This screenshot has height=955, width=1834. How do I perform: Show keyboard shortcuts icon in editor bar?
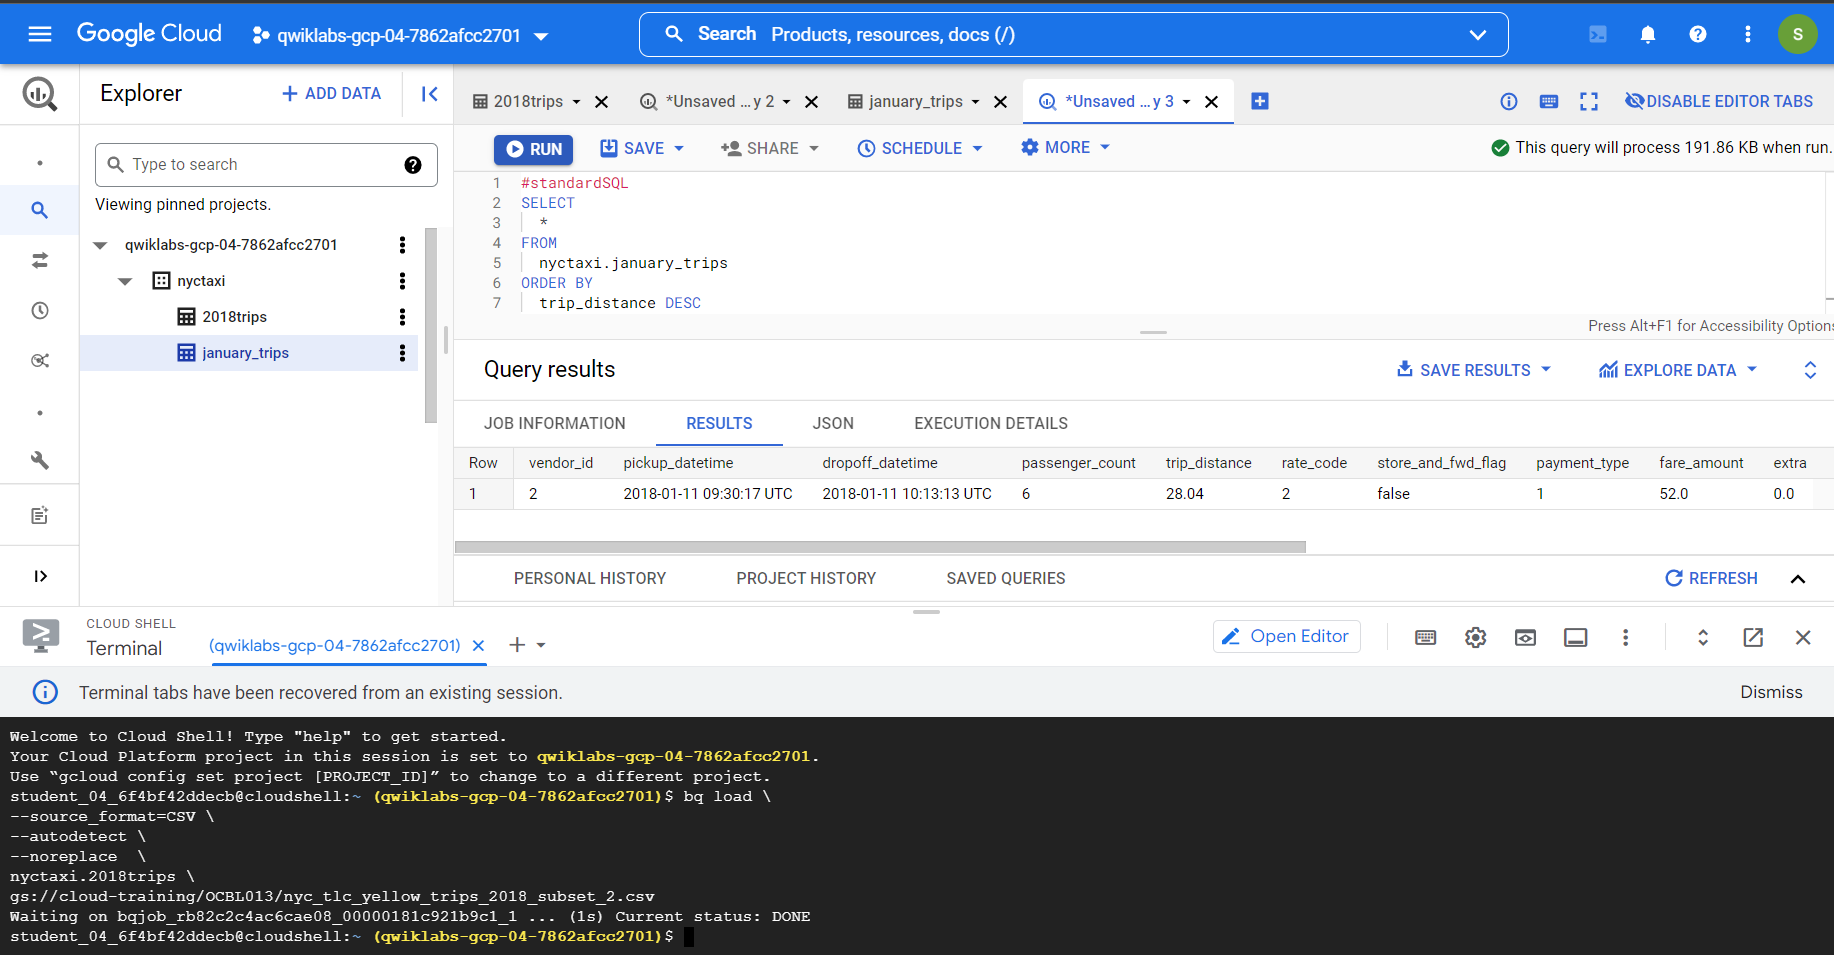tap(1549, 101)
